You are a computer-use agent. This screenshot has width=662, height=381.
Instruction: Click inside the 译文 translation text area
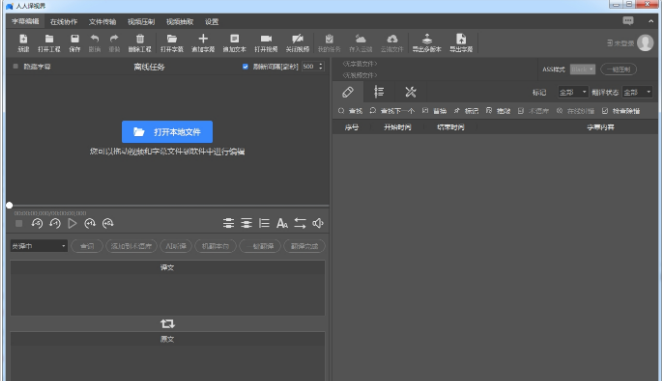point(168,294)
